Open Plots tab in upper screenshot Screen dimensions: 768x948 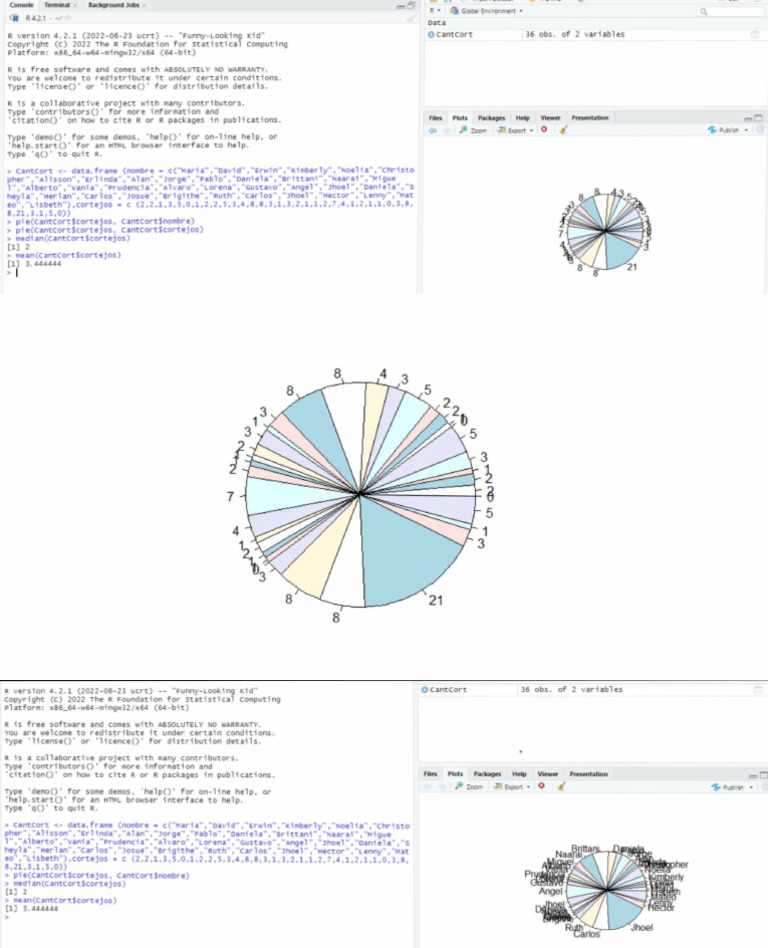460,118
